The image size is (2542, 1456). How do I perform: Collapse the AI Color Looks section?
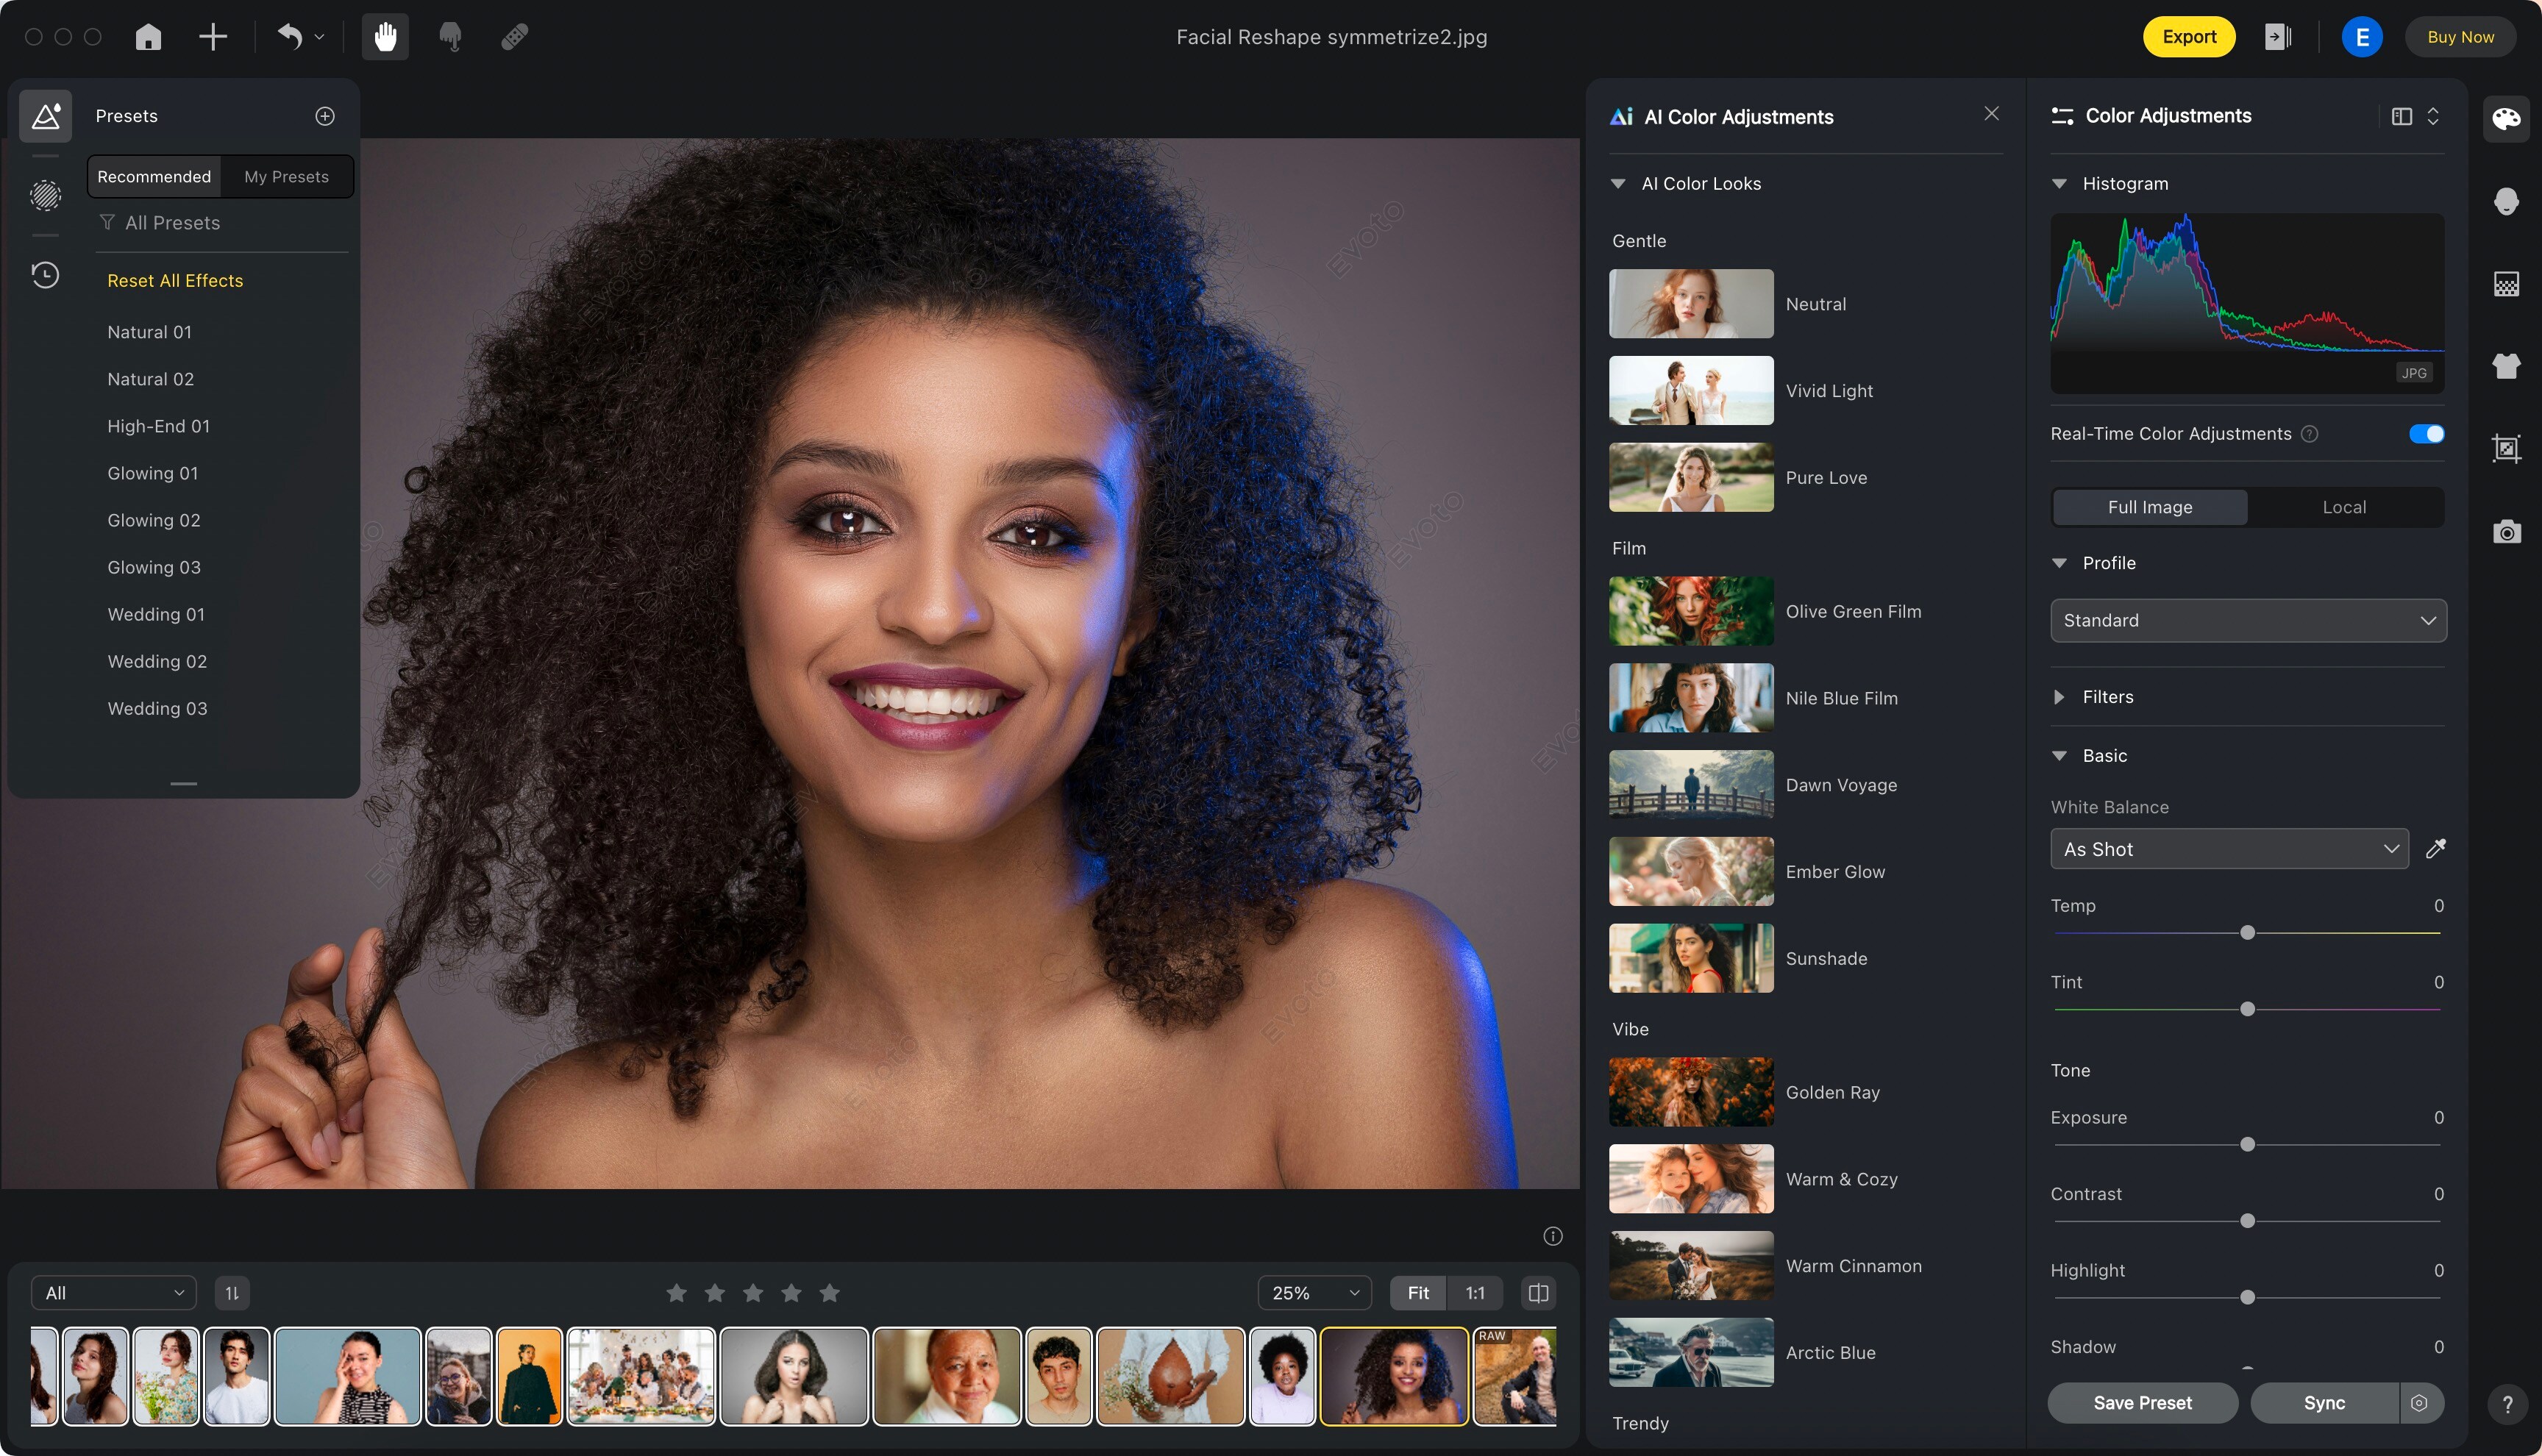[1617, 184]
